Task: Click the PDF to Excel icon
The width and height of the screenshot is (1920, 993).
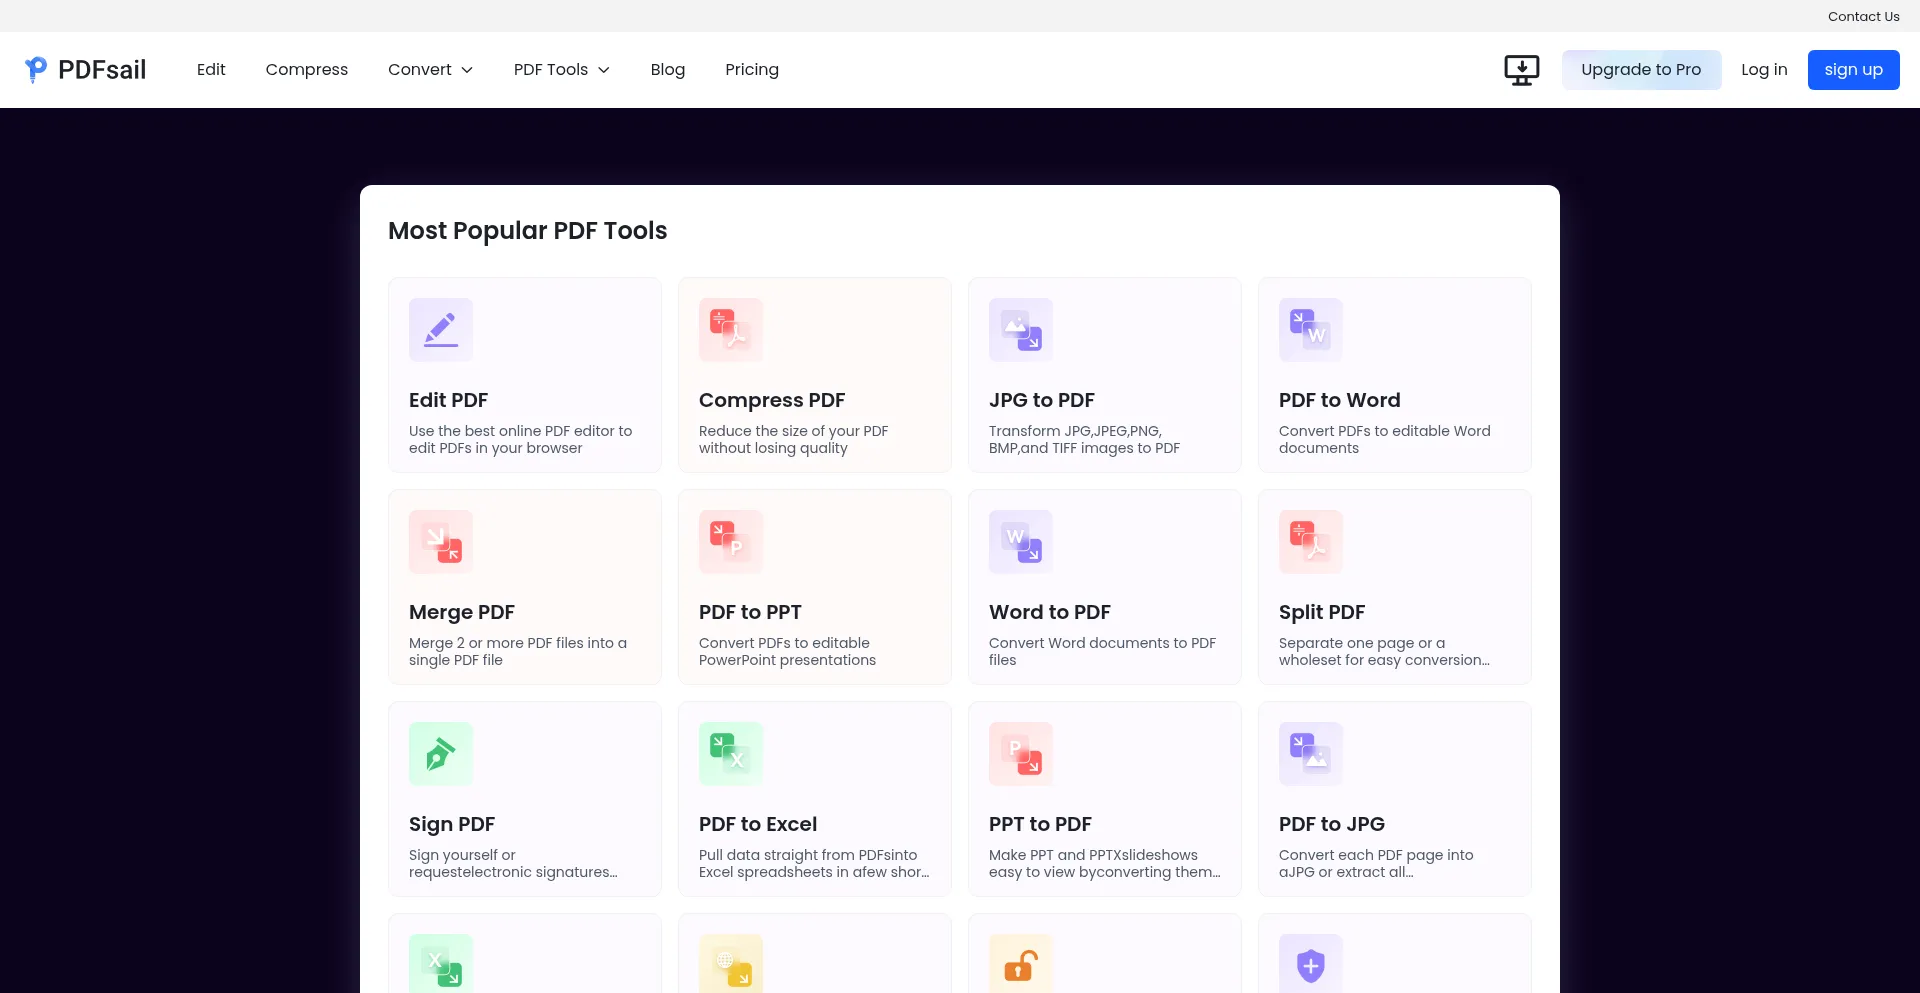Action: (x=730, y=754)
